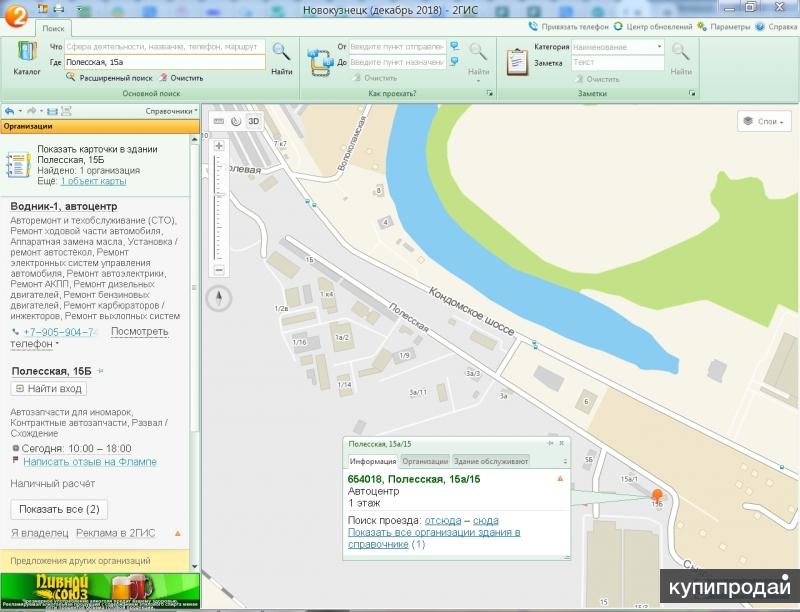Click the orange map pin at building 15Б
The width and height of the screenshot is (800, 612).
(657, 496)
